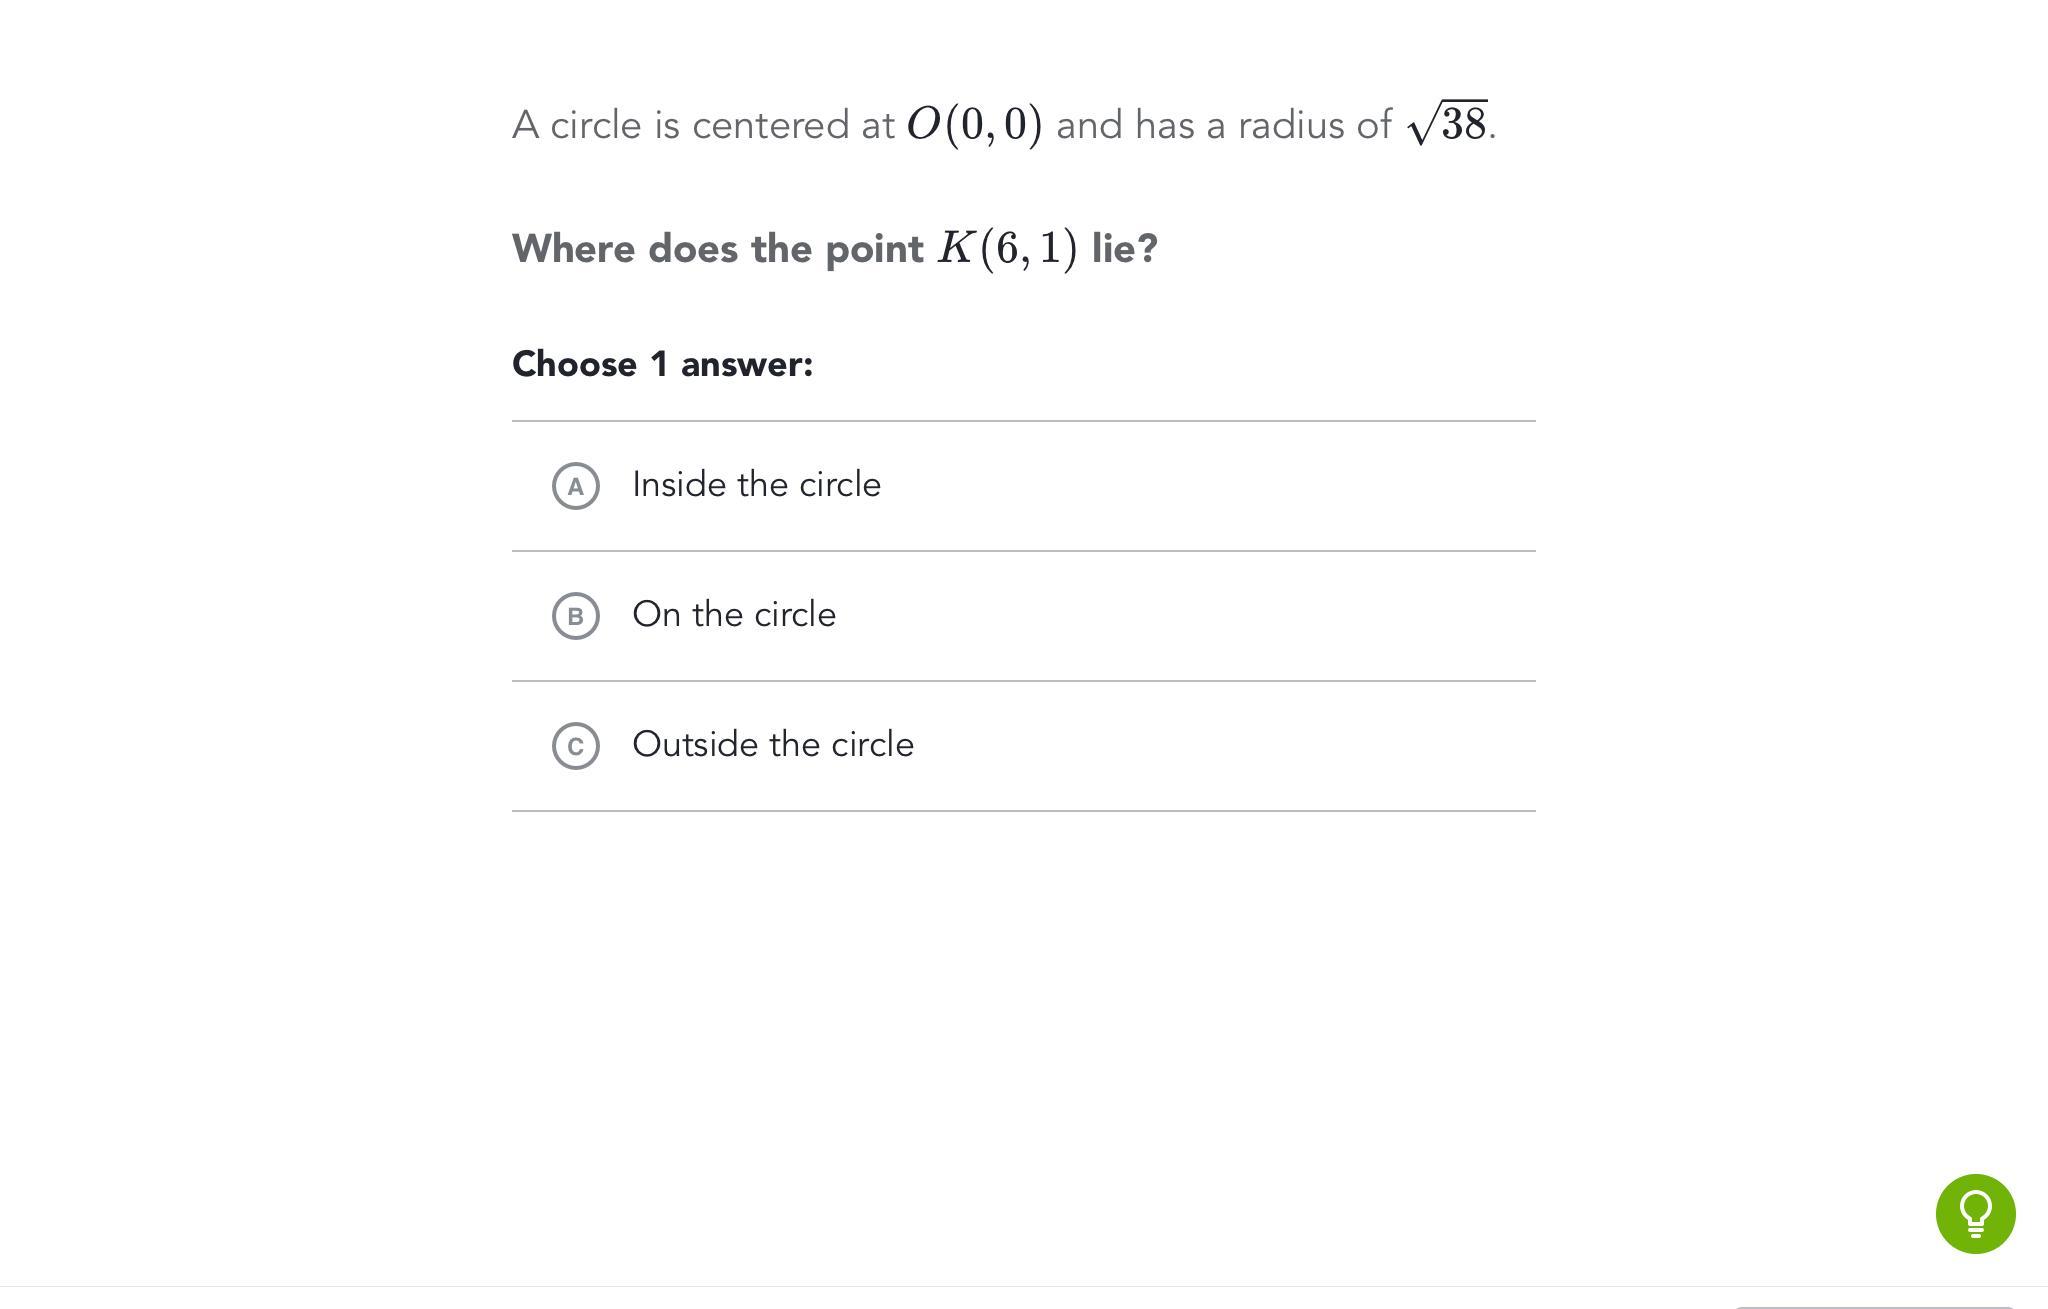Viewport: 2048px width, 1309px height.
Task: Open the green lightbulb hint button
Action: coord(1975,1213)
